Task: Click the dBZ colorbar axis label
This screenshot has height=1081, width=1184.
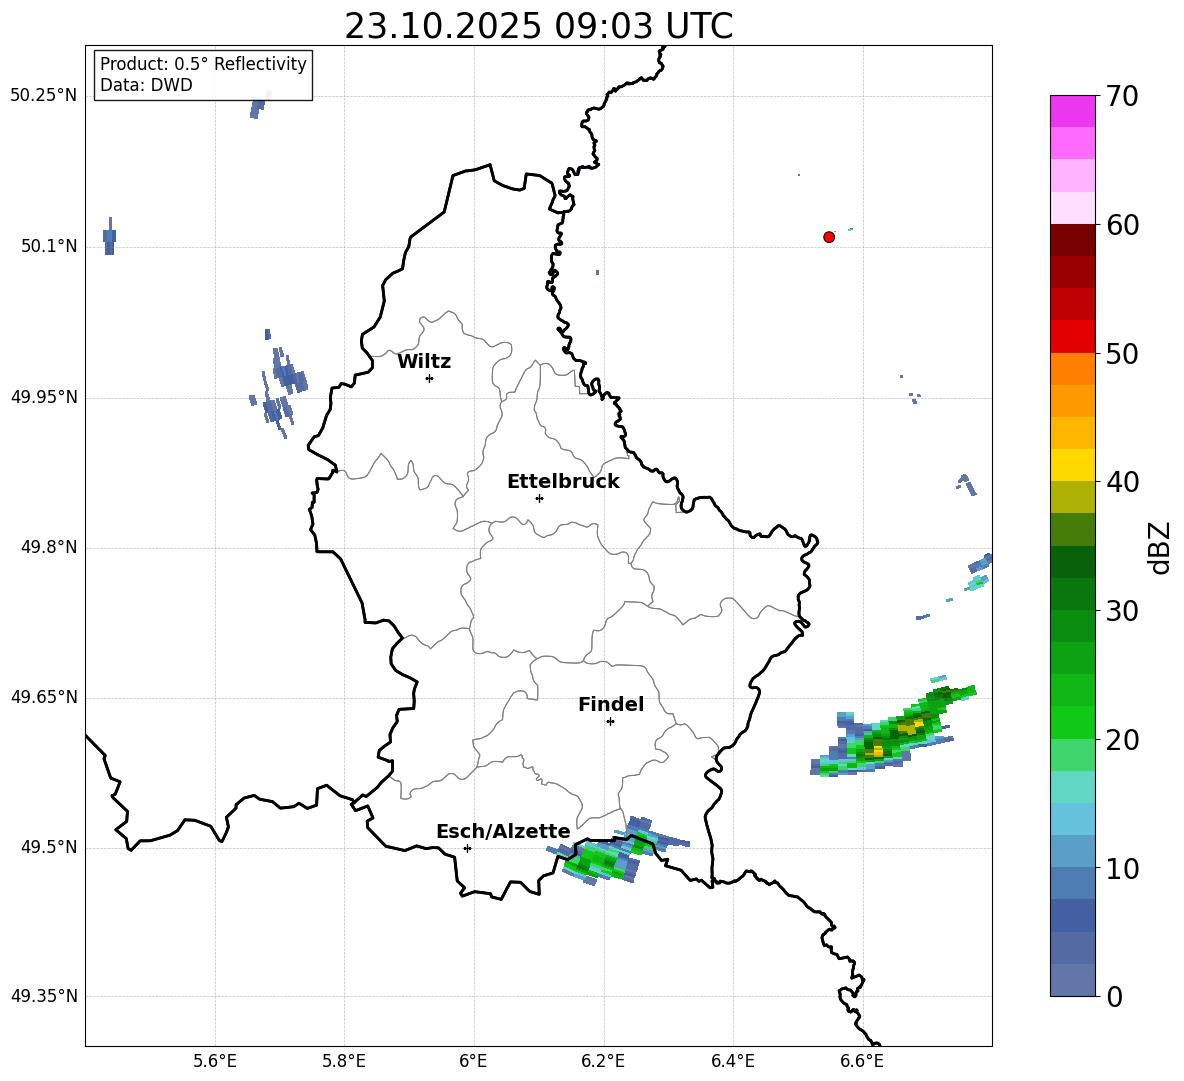Action: (1160, 547)
